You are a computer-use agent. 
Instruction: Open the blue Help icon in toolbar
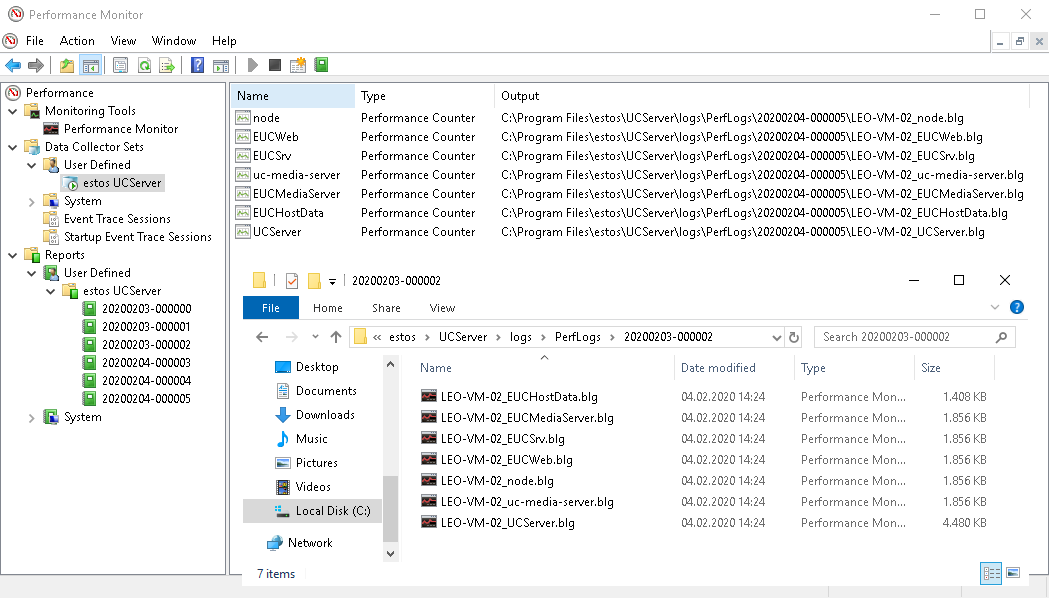point(198,65)
